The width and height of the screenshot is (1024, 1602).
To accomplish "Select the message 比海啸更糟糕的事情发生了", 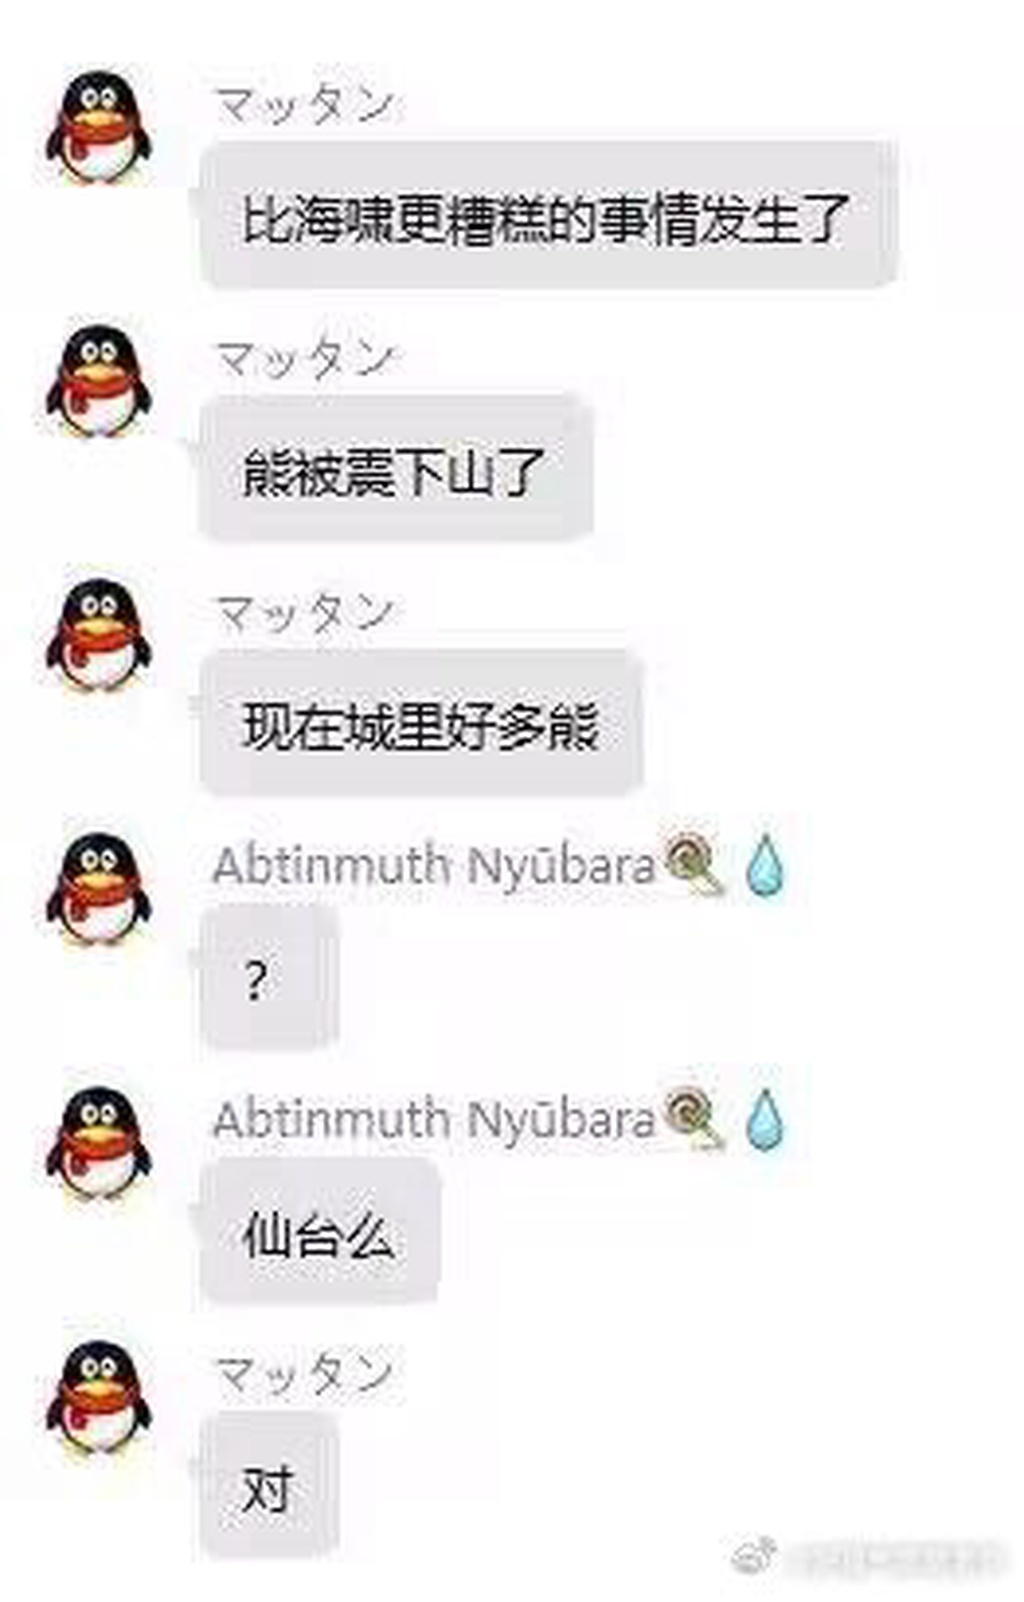I will point(547,215).
